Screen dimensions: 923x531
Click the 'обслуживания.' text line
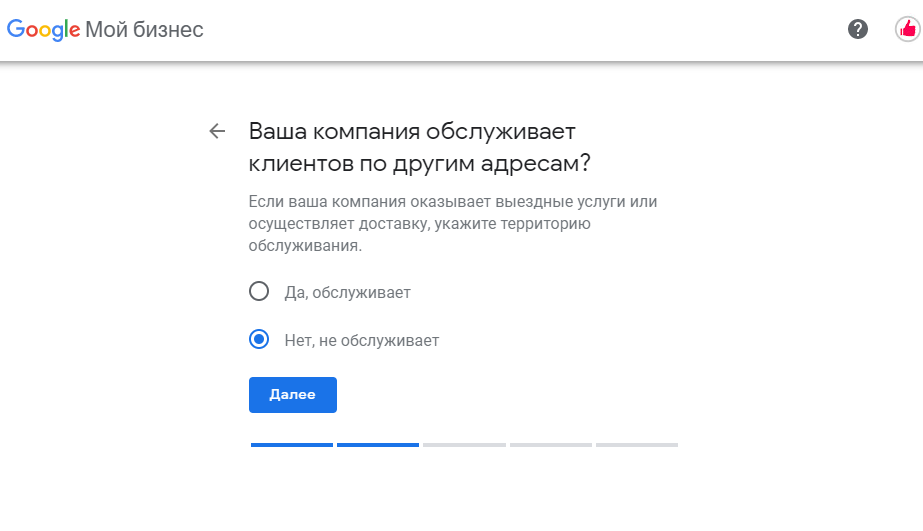305,246
